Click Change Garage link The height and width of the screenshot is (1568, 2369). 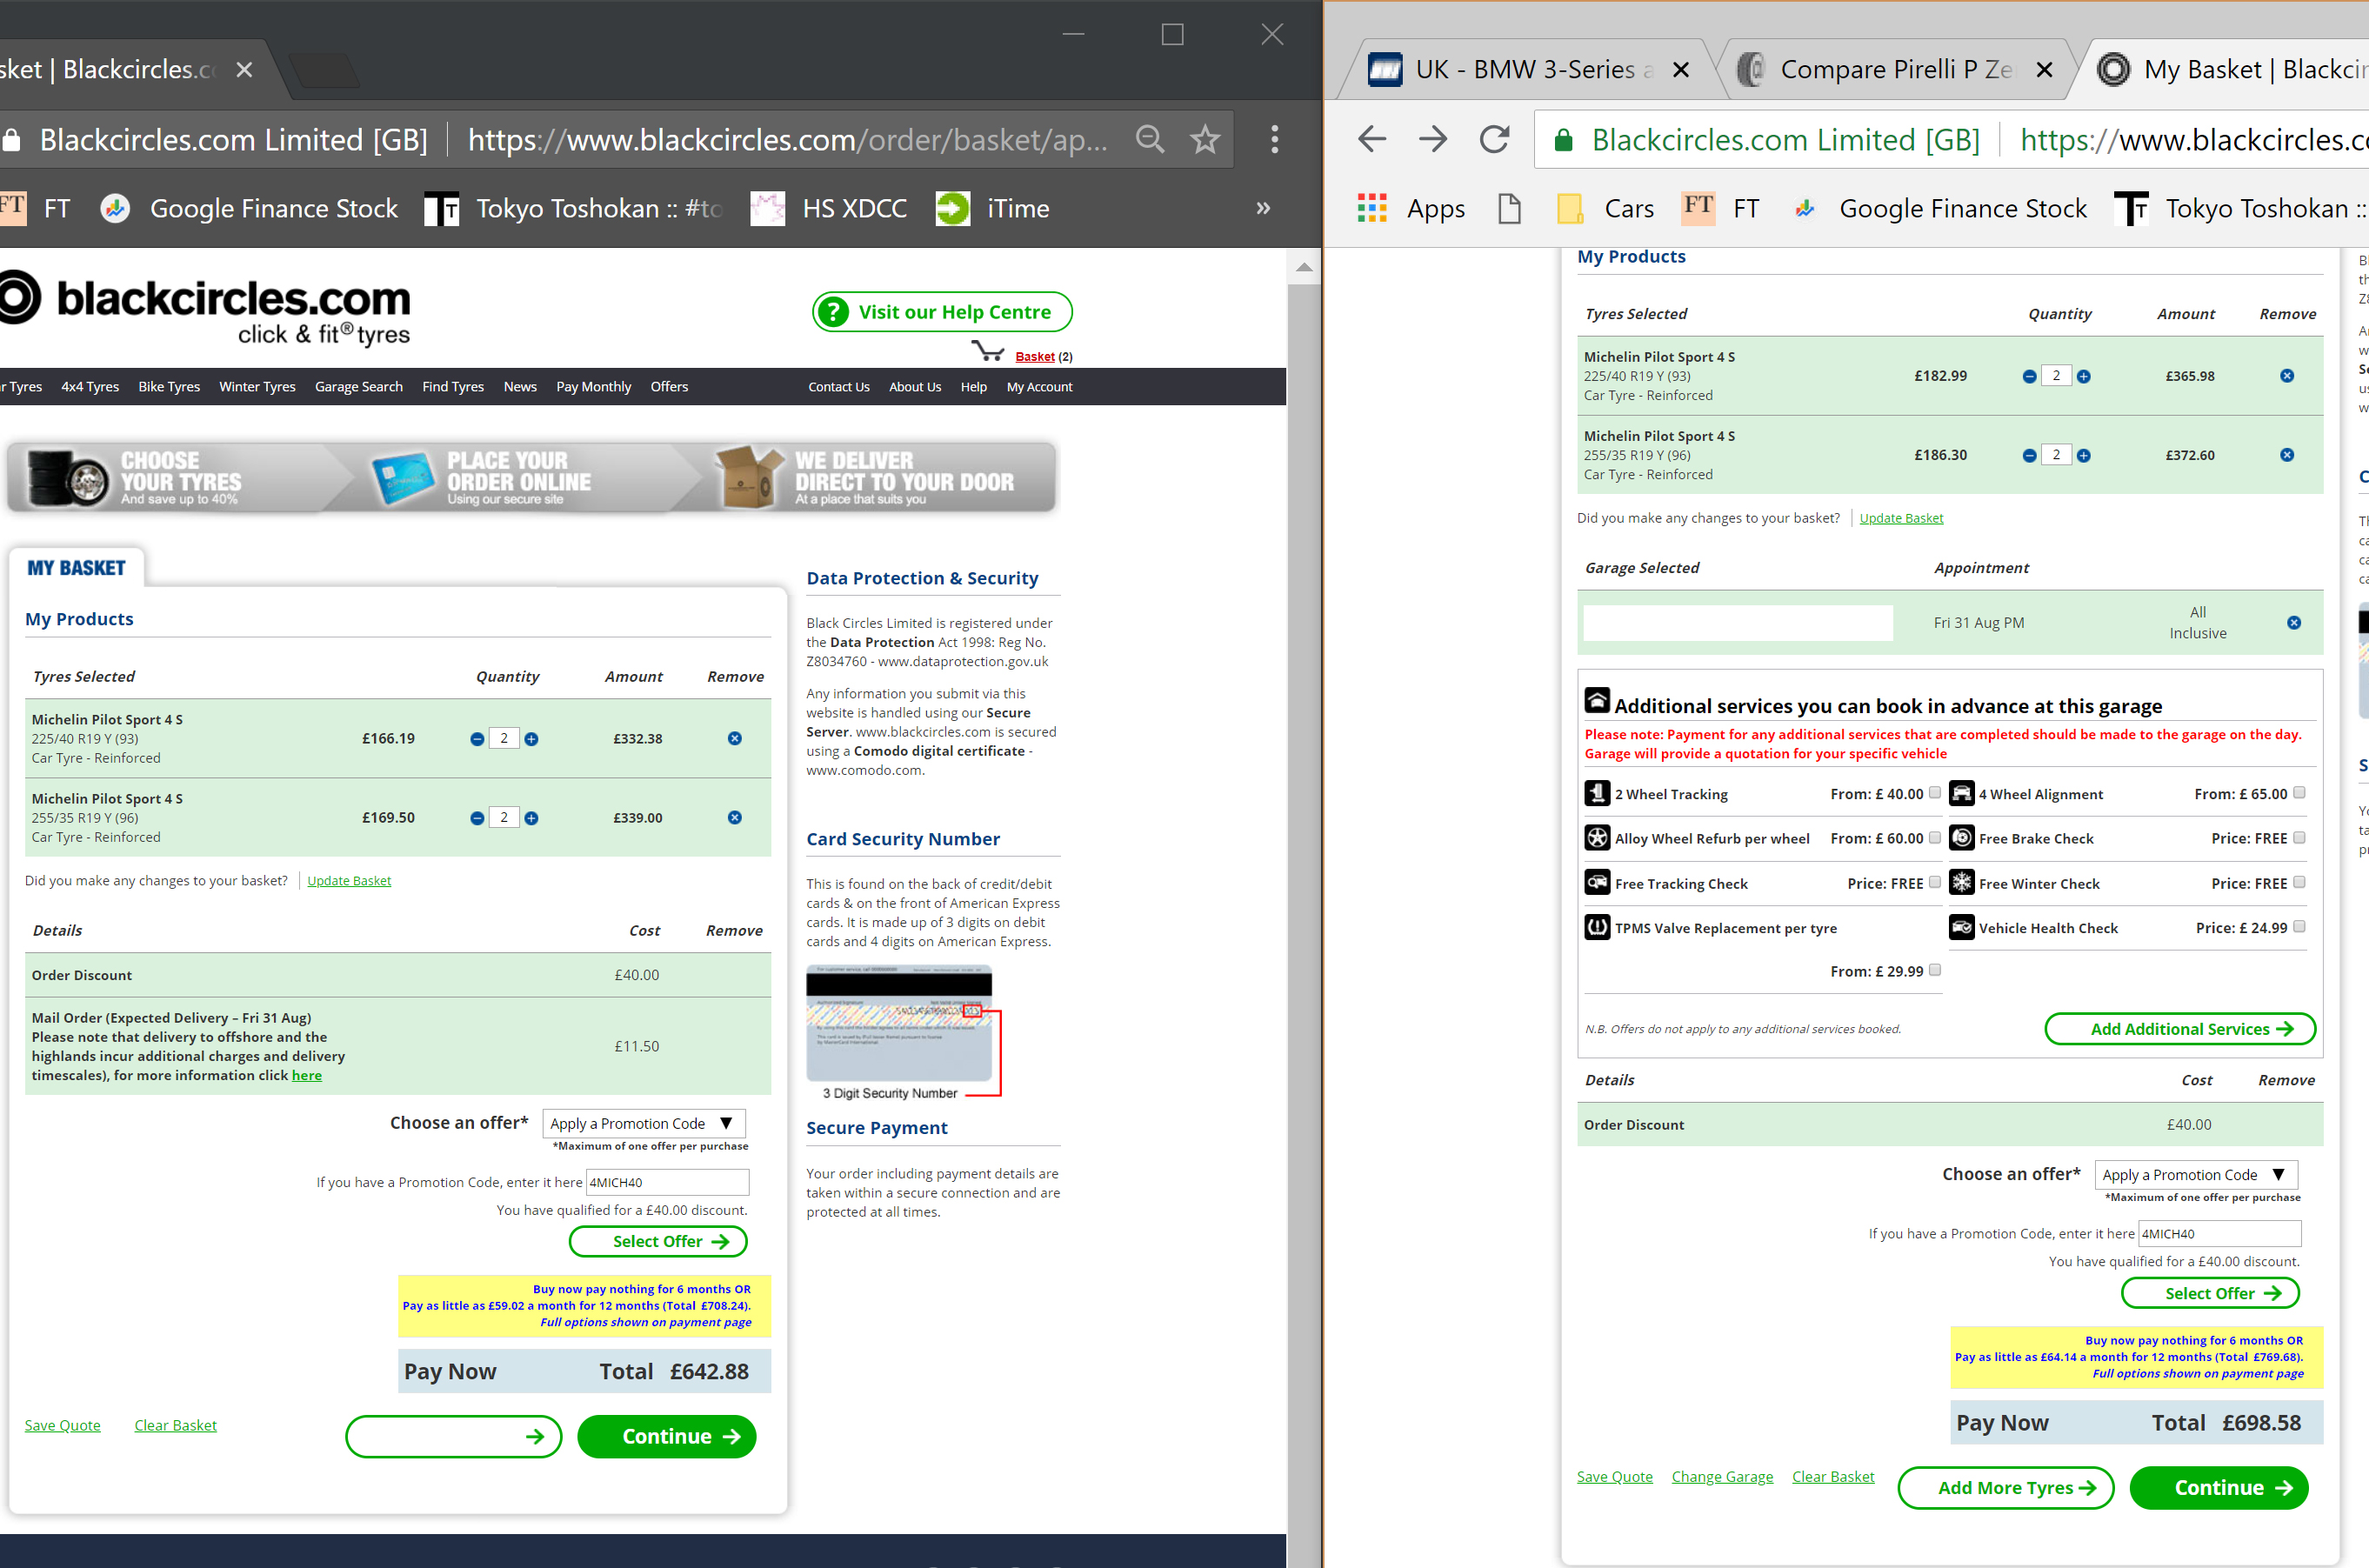(x=1722, y=1477)
